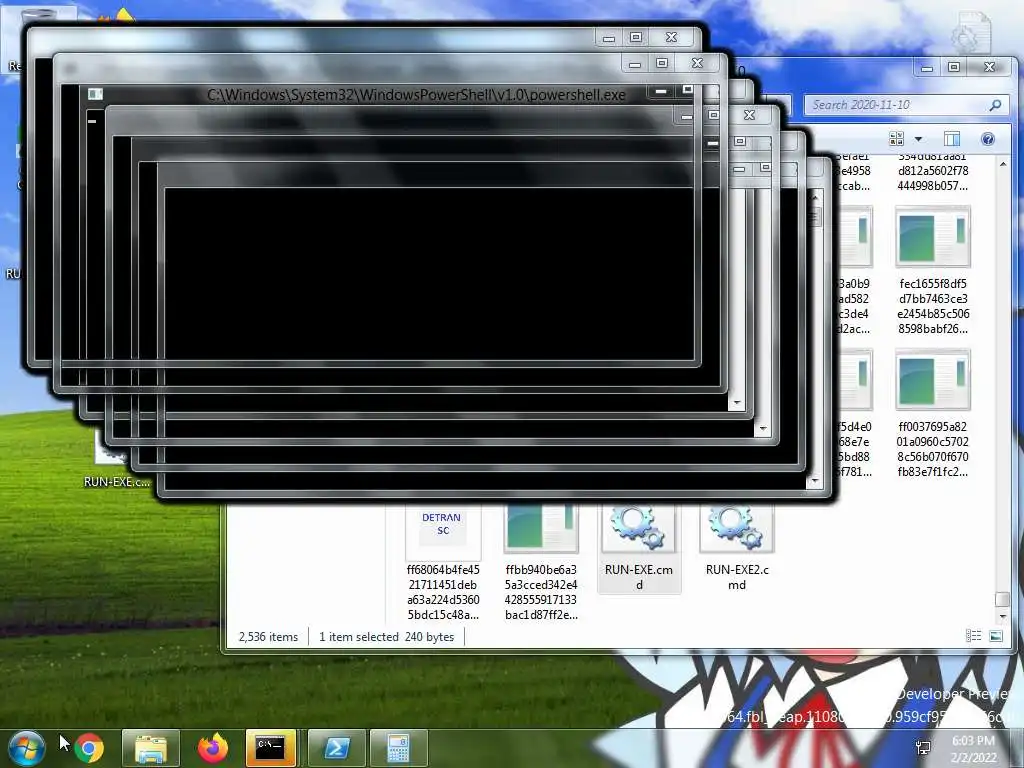Launch Firefox from the taskbar
1024x768 pixels.
213,748
